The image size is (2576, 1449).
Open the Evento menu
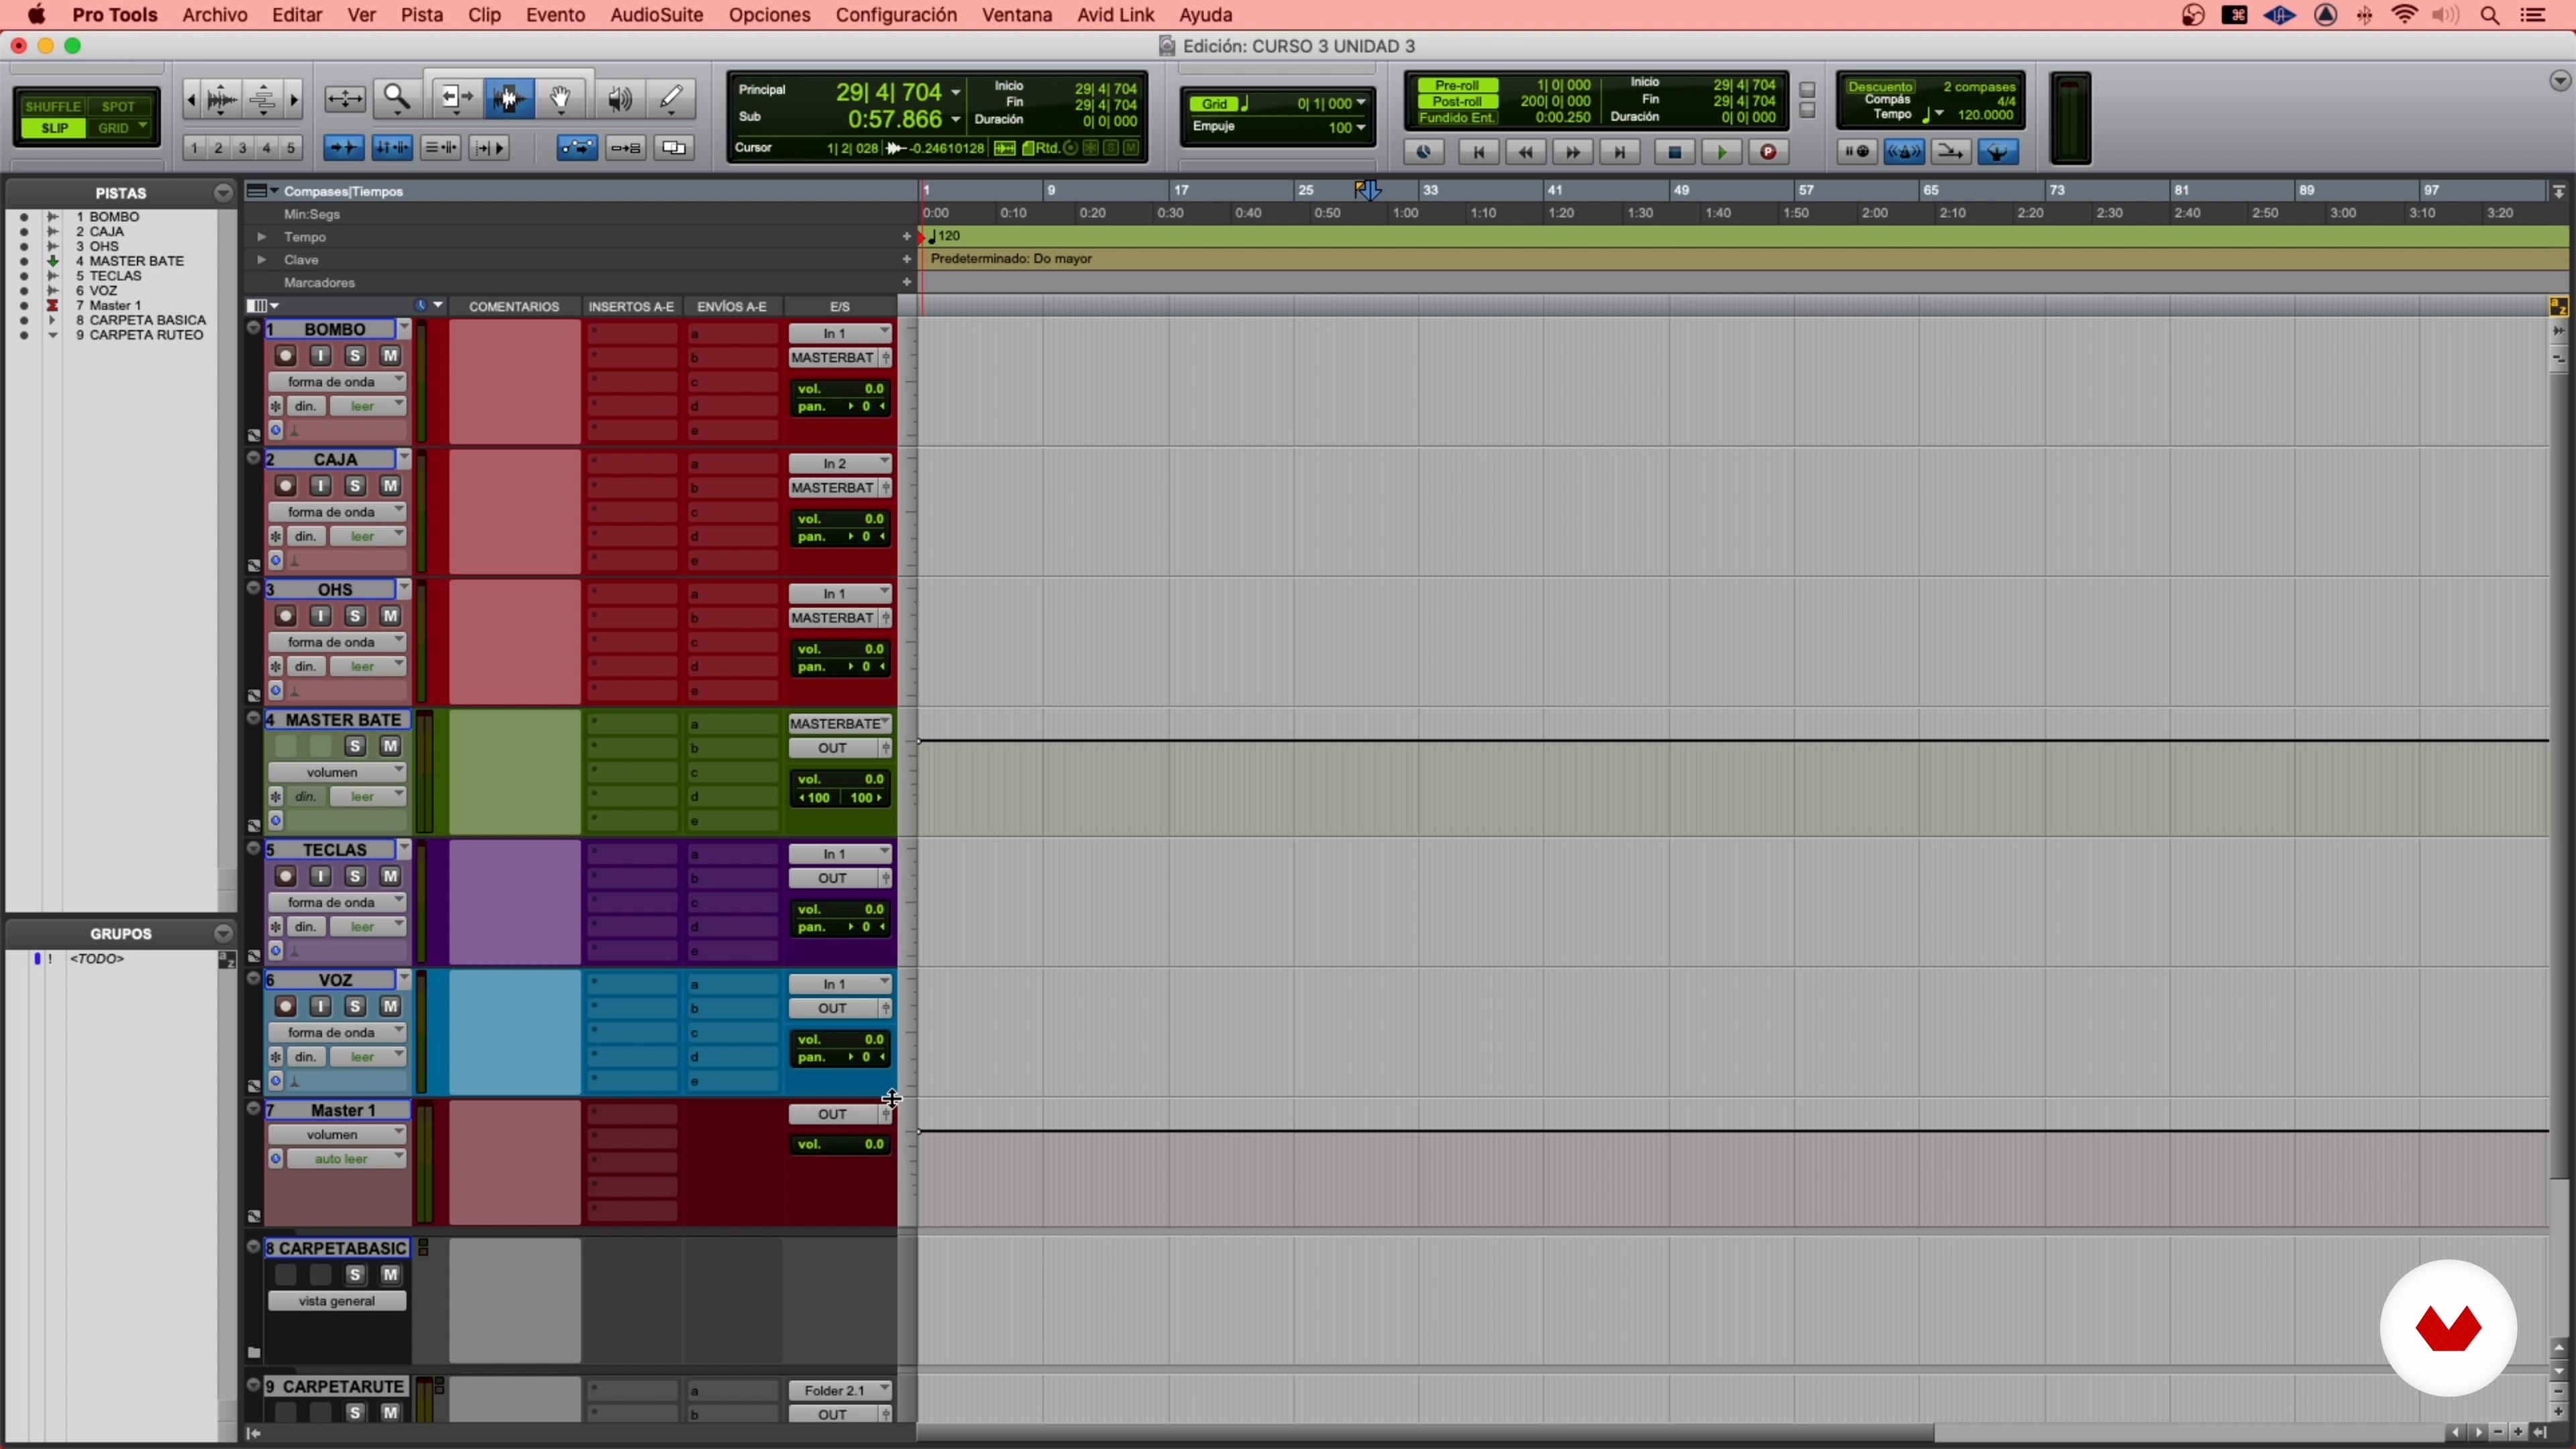[x=555, y=15]
